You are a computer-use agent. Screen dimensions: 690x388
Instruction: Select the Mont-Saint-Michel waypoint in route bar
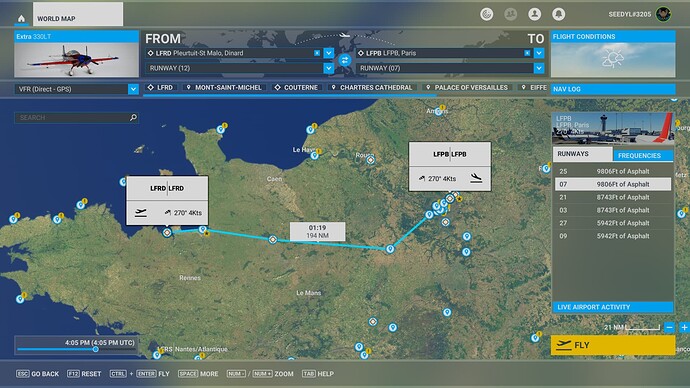[224, 88]
